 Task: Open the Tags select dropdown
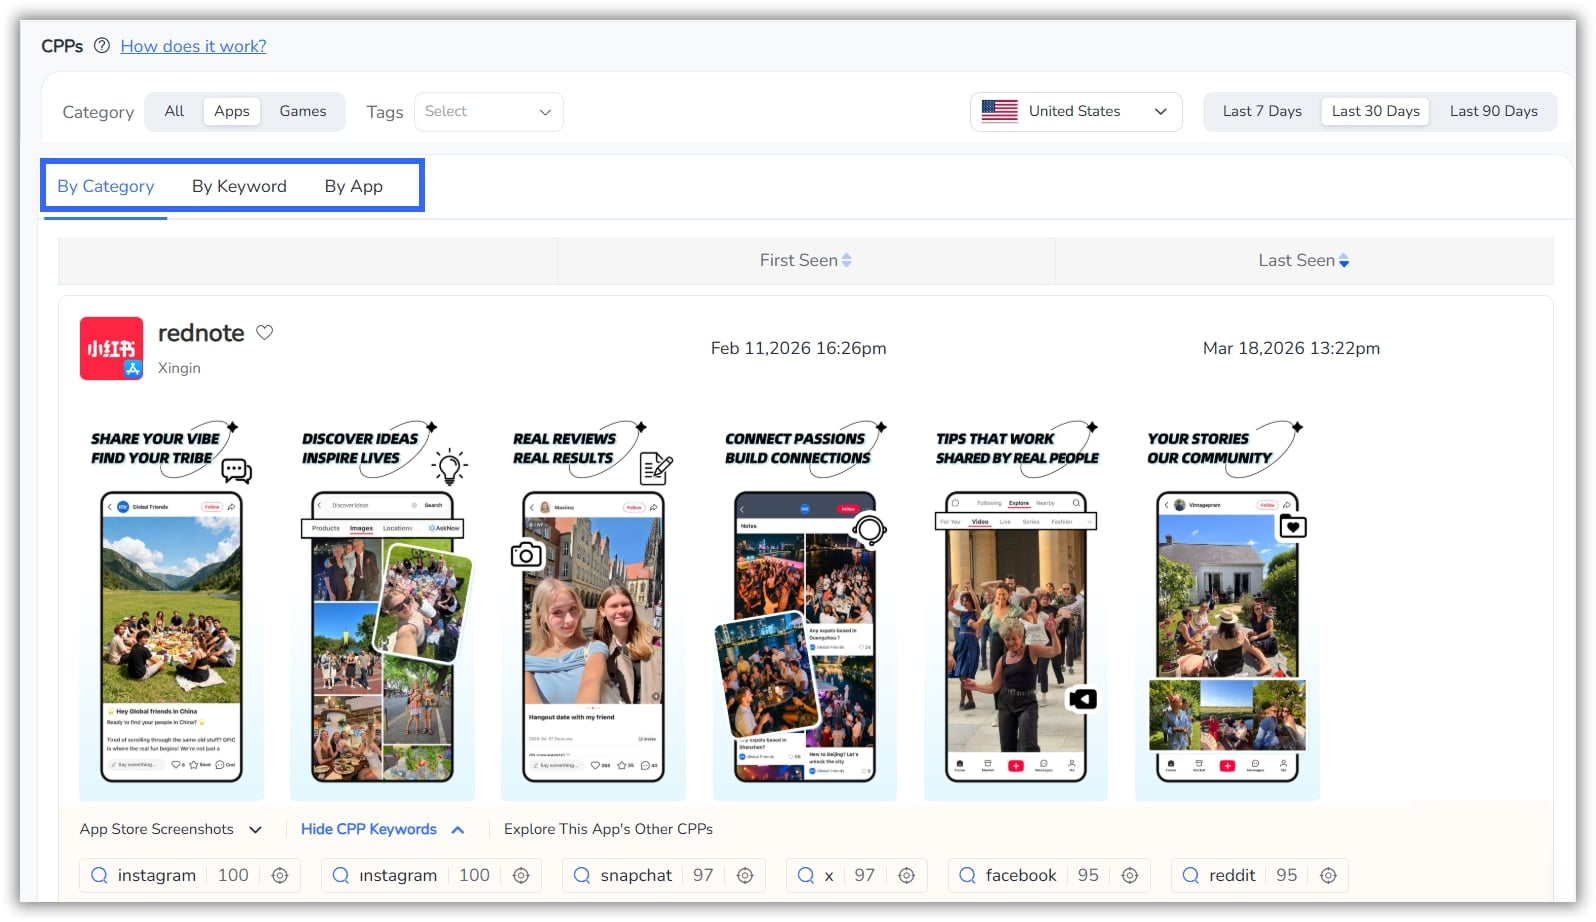coord(488,111)
